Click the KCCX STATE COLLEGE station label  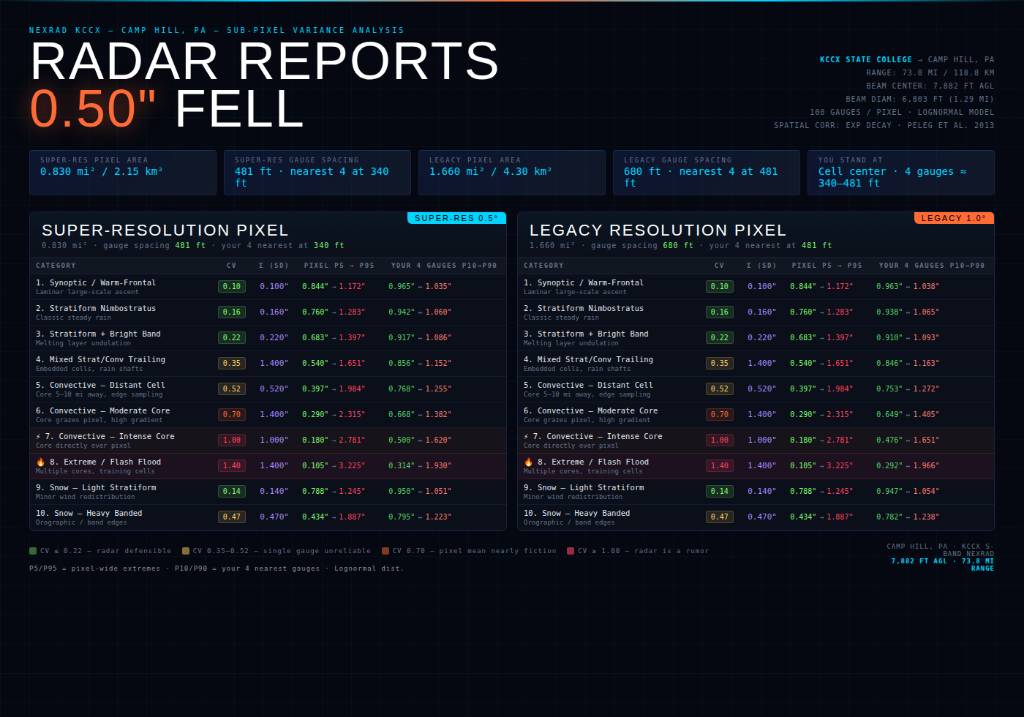coord(866,60)
